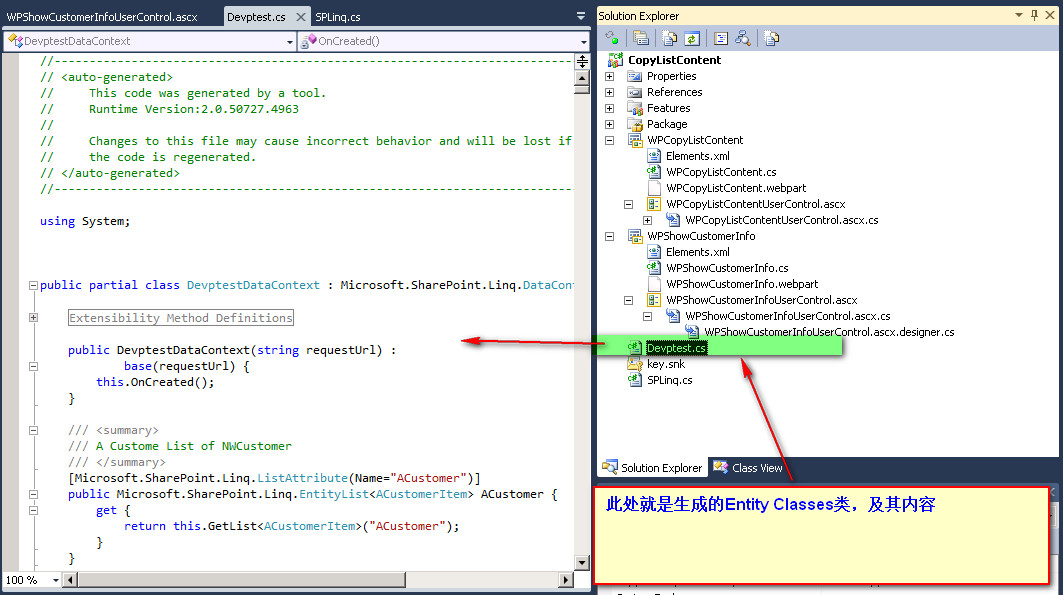
Task: Close the Solution Explorer panel
Action: (1050, 15)
